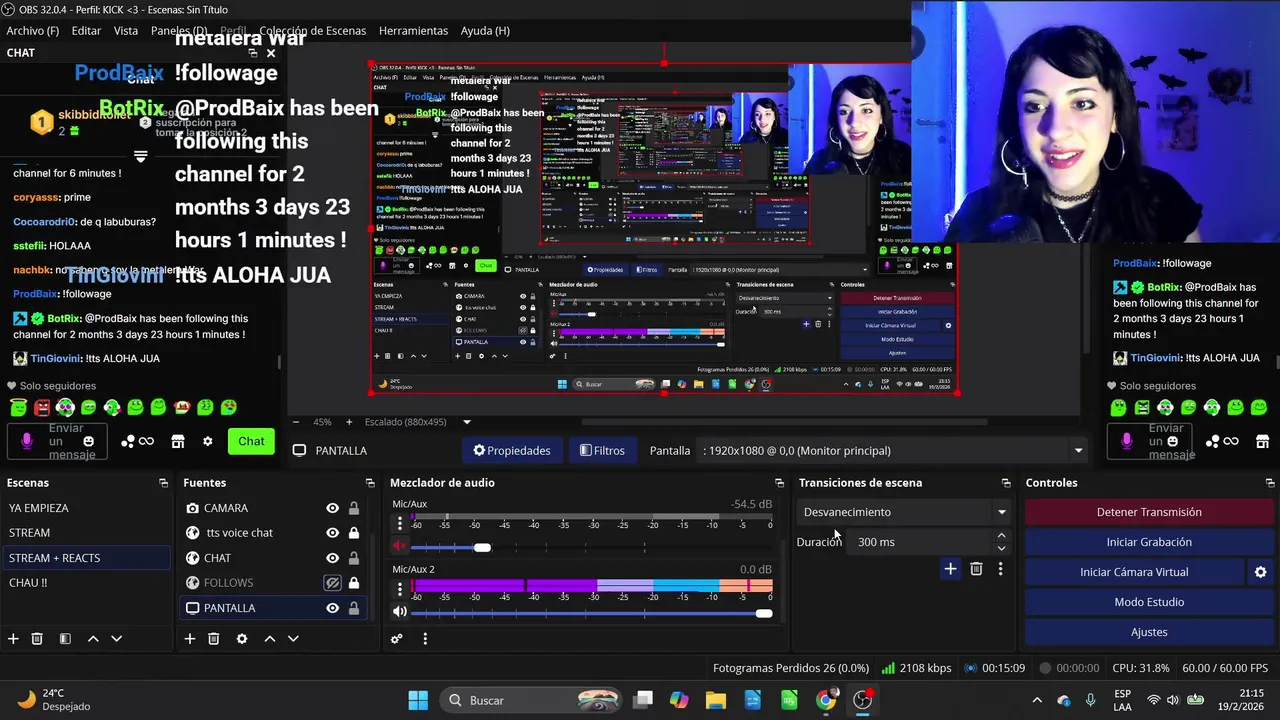Open Mic/Aux channel options dots

pyautogui.click(x=400, y=524)
